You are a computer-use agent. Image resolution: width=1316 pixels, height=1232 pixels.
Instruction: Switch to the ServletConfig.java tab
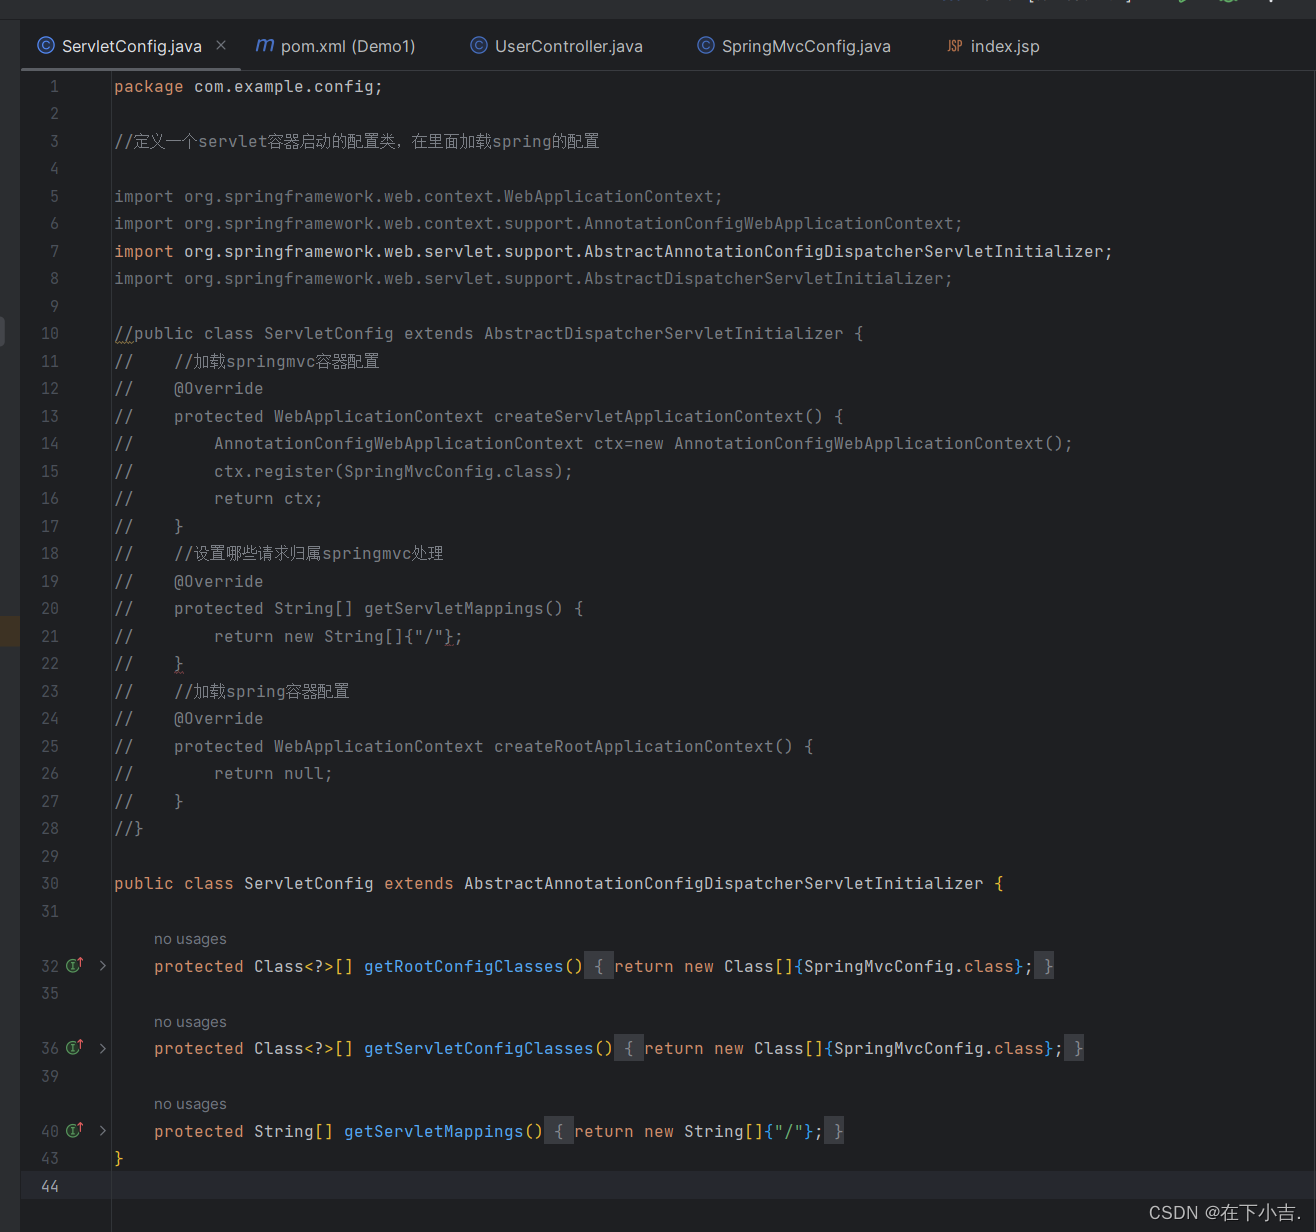[131, 46]
